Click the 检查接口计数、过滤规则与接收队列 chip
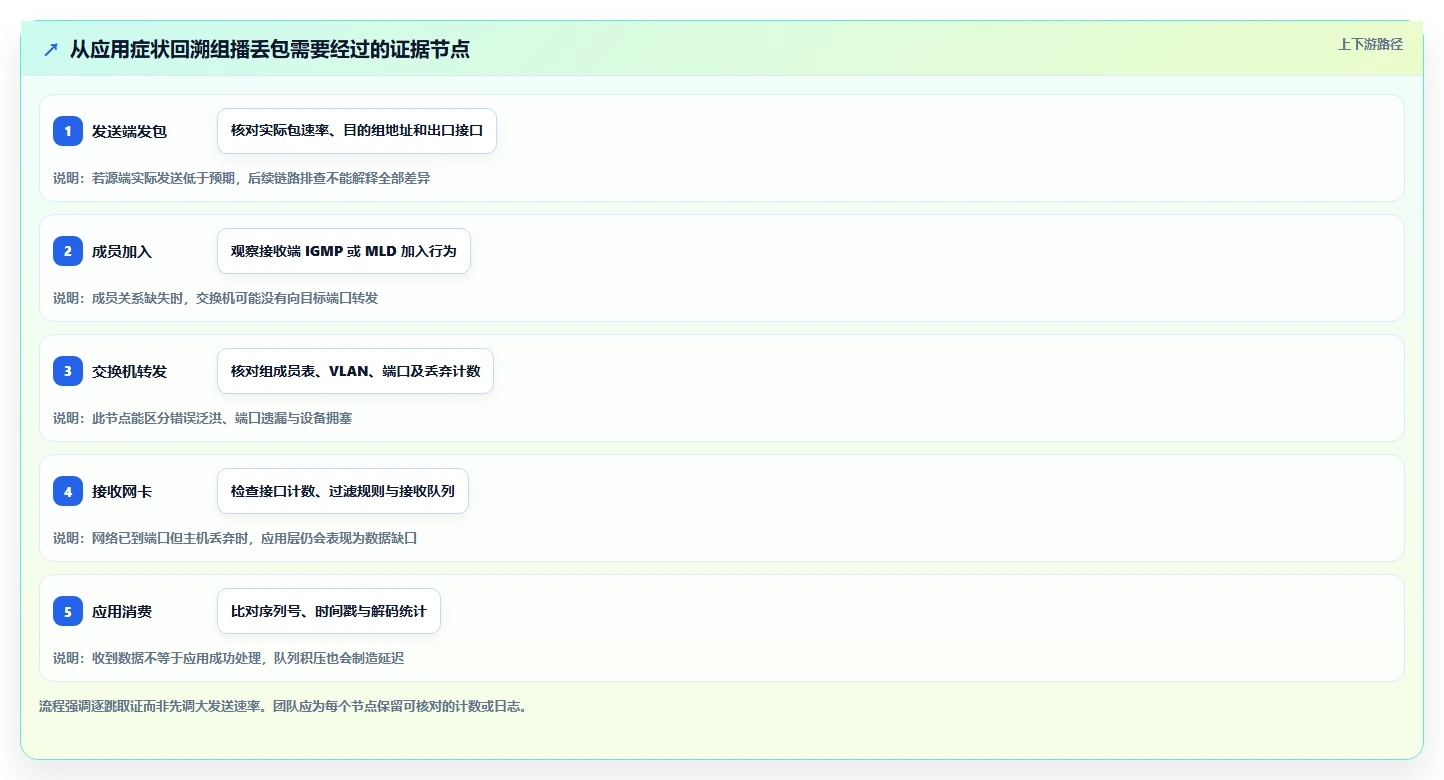 [343, 491]
